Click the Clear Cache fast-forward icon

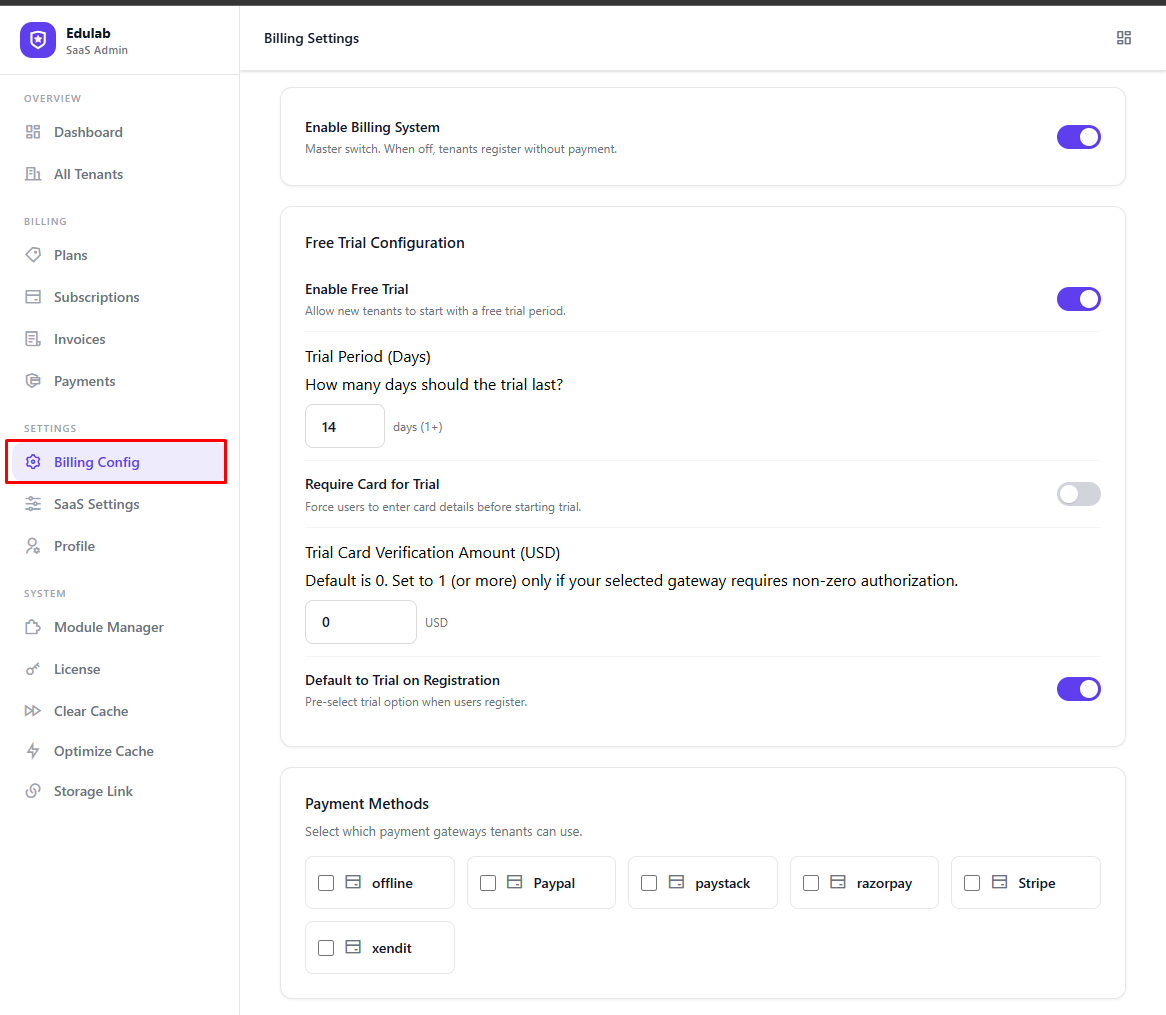click(x=31, y=711)
